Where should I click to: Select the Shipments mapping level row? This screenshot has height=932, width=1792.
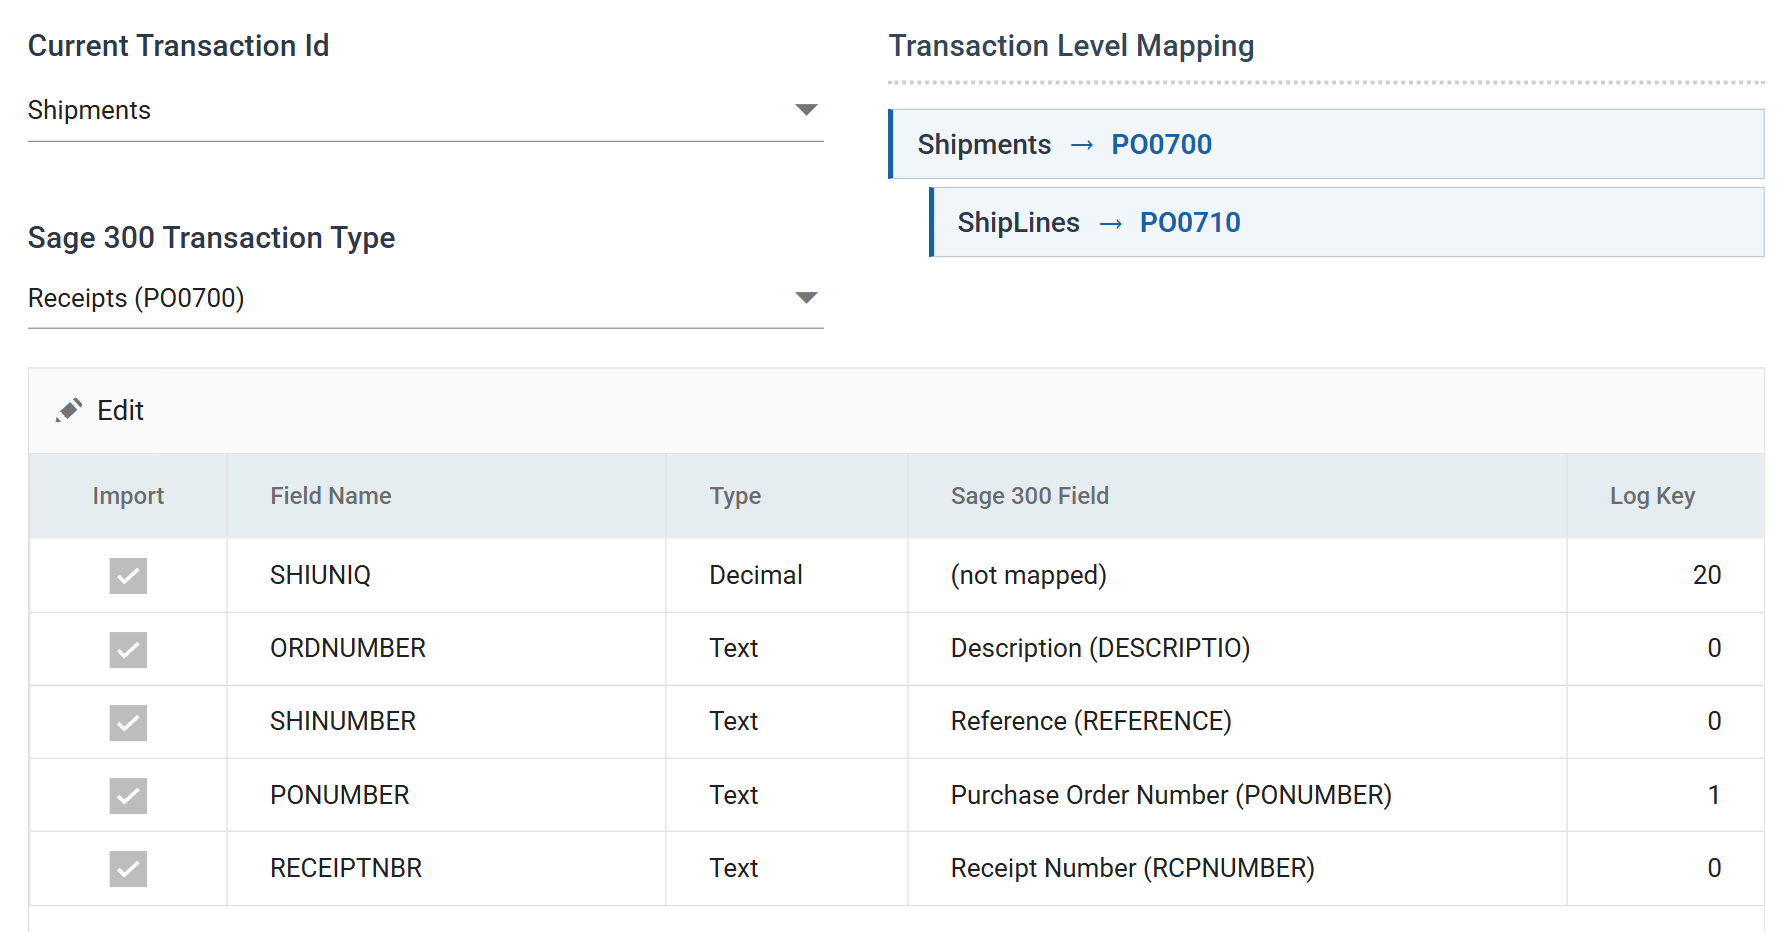pos(1326,144)
